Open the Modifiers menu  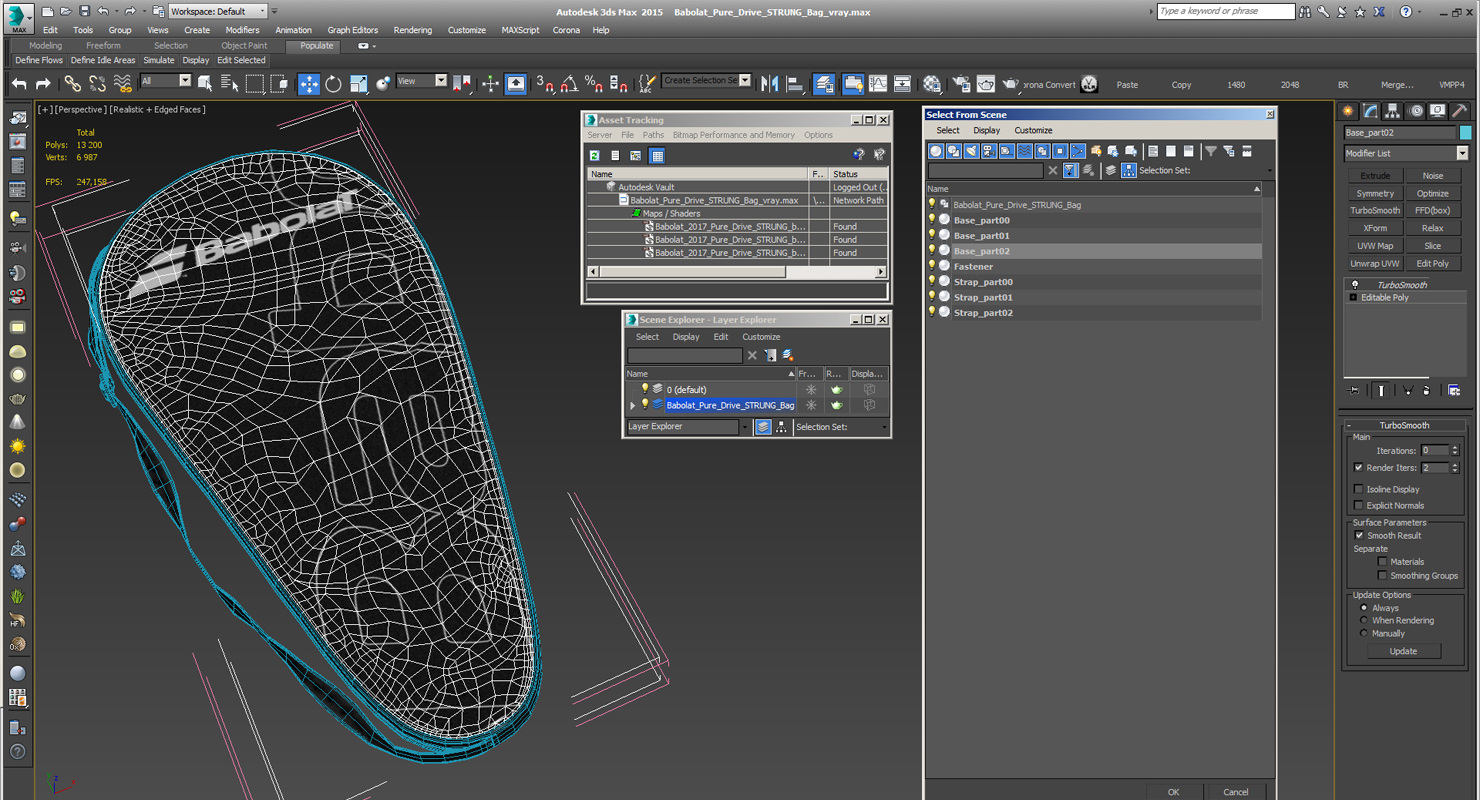click(x=242, y=30)
